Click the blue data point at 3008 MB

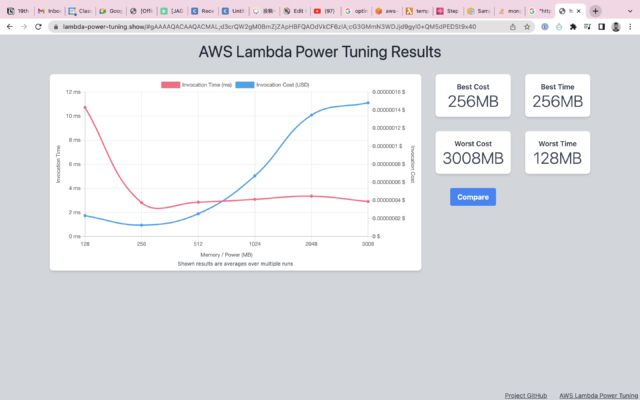(x=368, y=102)
